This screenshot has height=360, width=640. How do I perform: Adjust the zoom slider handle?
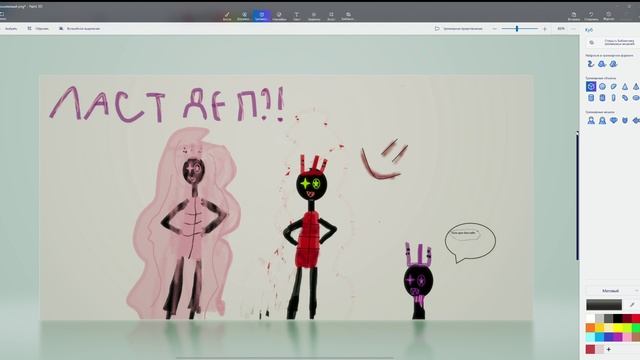click(517, 29)
